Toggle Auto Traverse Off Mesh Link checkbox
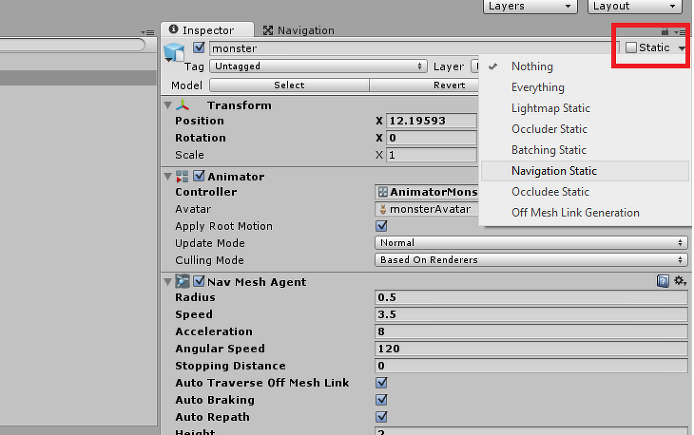The width and height of the screenshot is (694, 435). click(x=382, y=383)
